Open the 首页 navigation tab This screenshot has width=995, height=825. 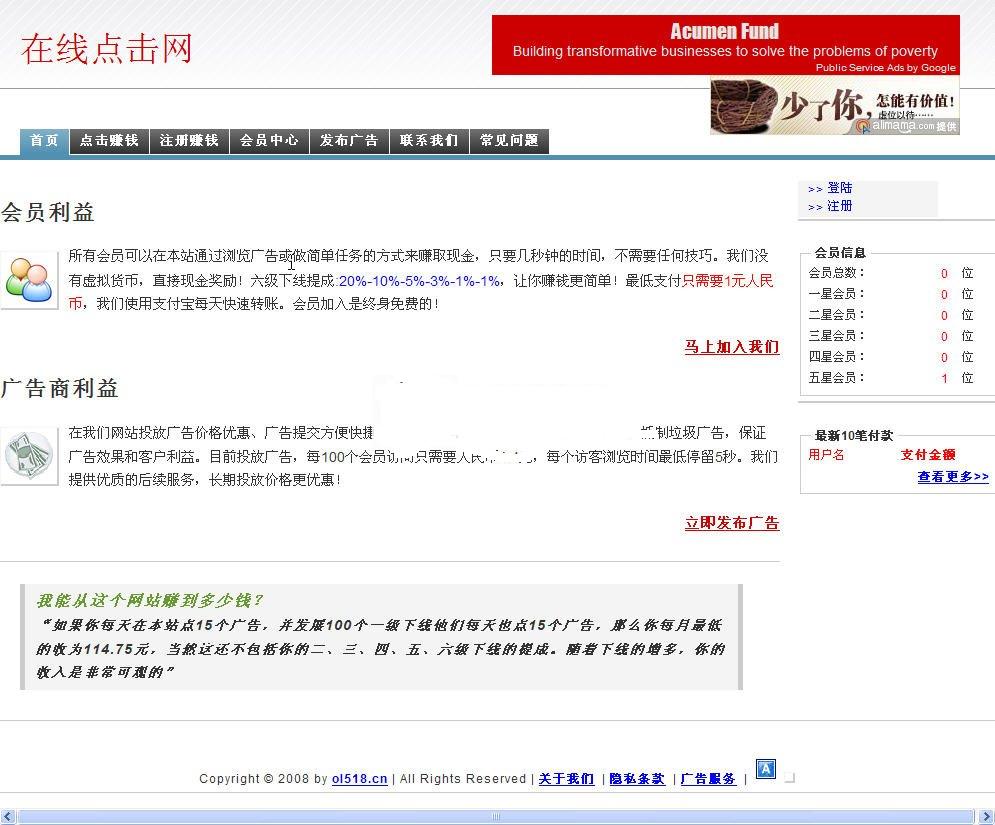(x=44, y=141)
